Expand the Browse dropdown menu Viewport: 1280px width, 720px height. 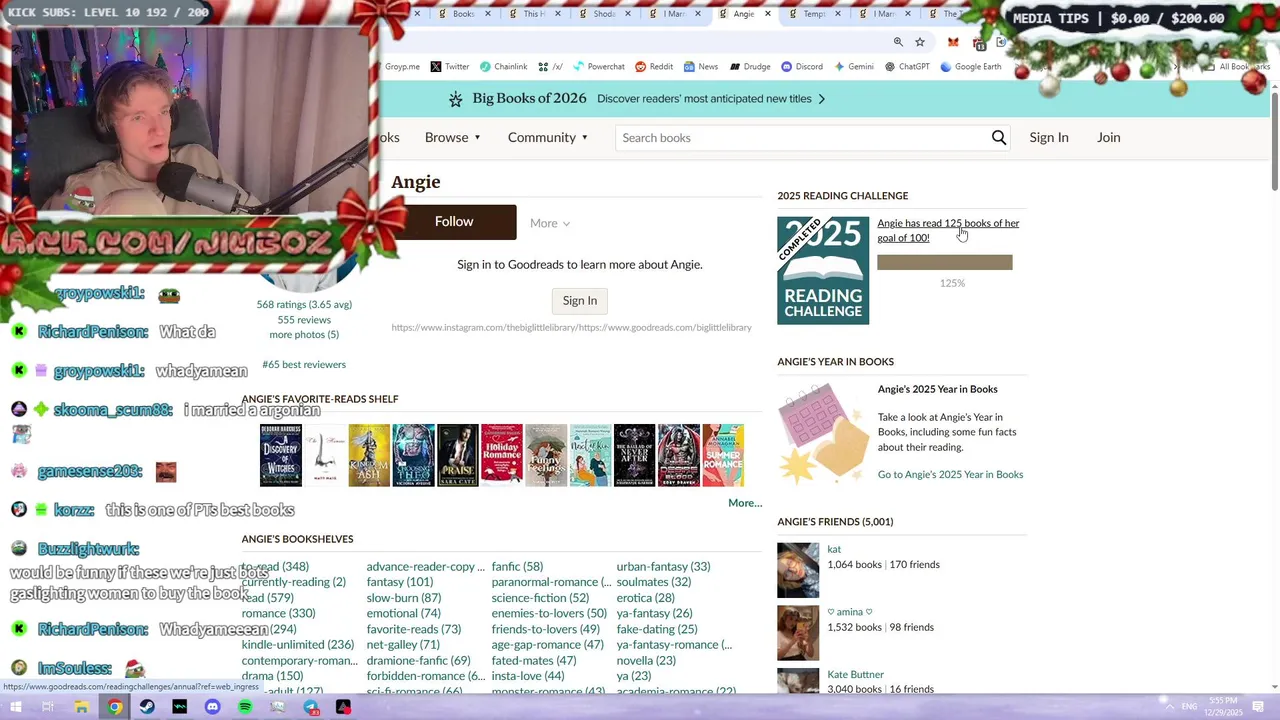[453, 138]
